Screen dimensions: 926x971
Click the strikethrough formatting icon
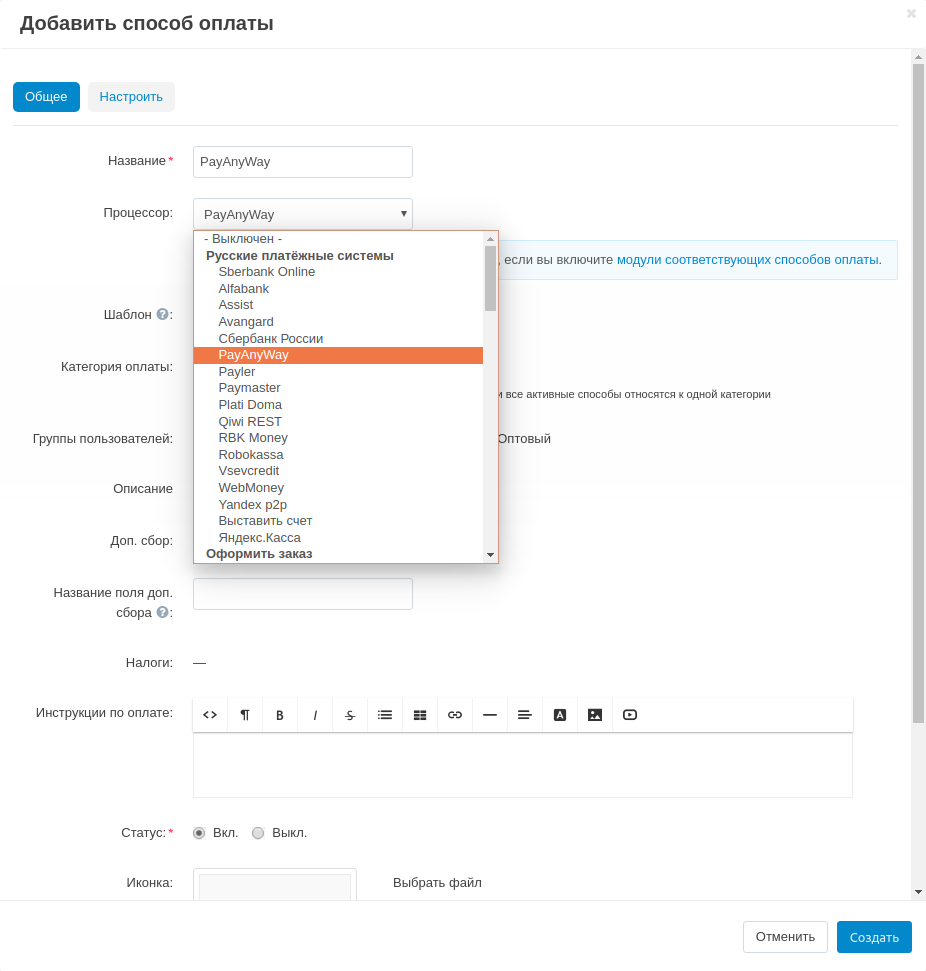pyautogui.click(x=350, y=715)
